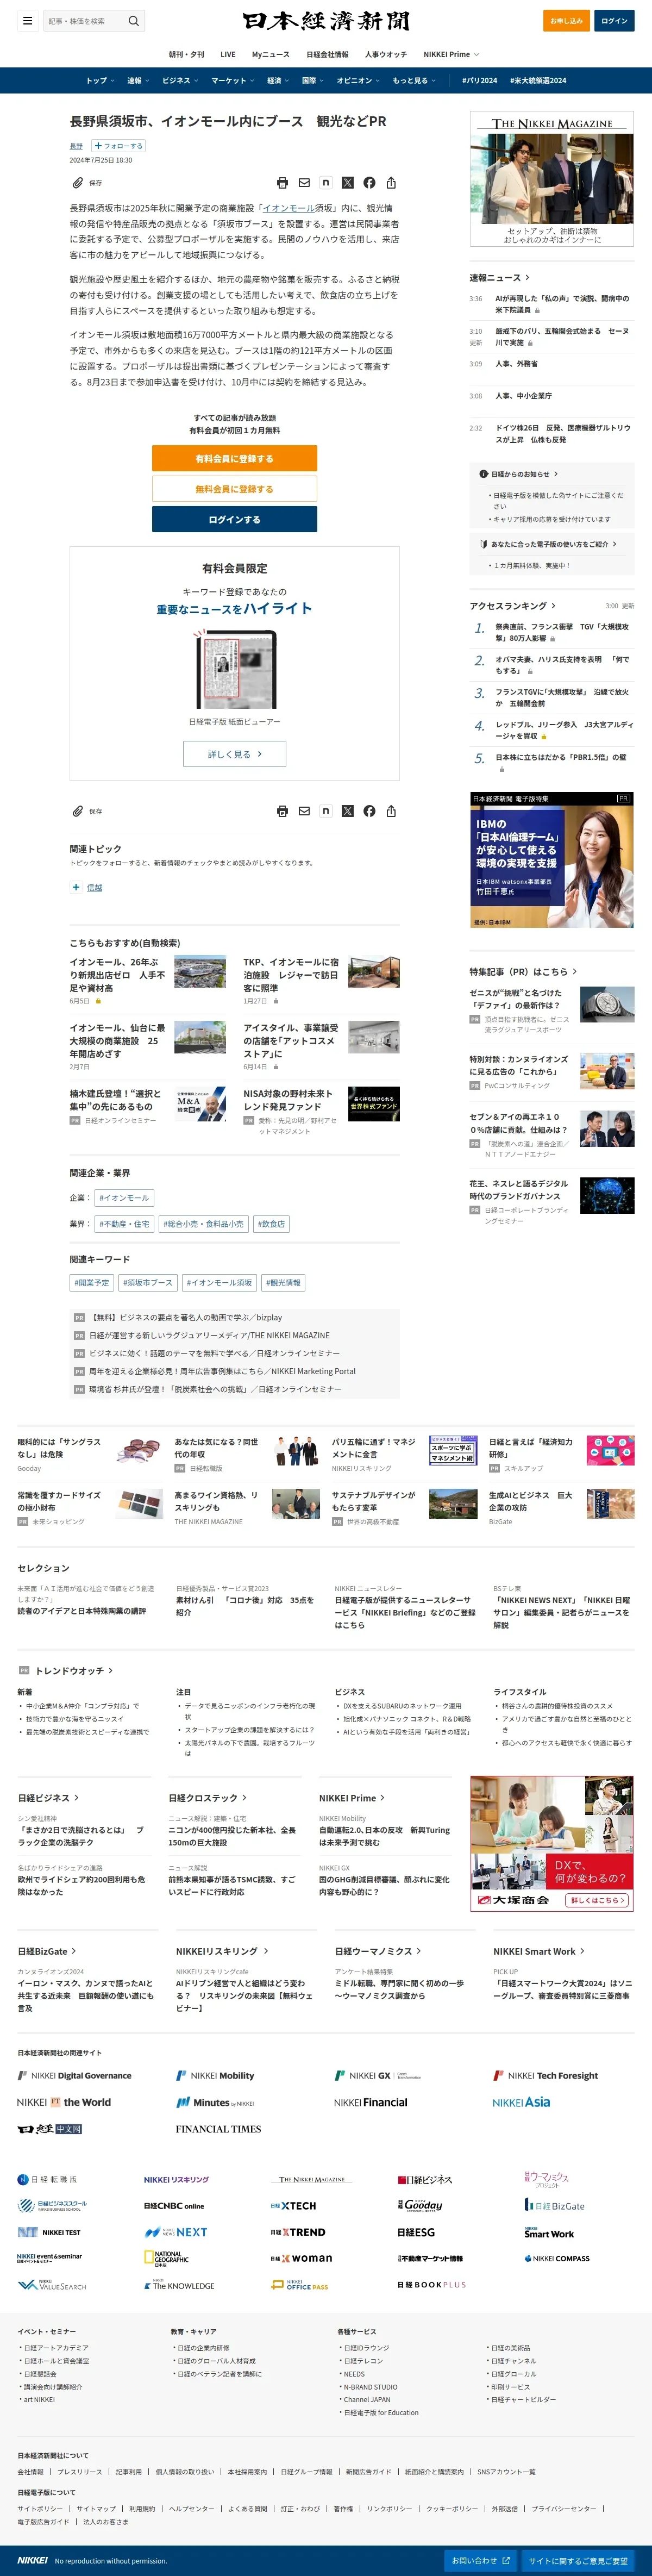Click the orange お申し込み button
This screenshot has height=2576, width=652.
point(566,21)
